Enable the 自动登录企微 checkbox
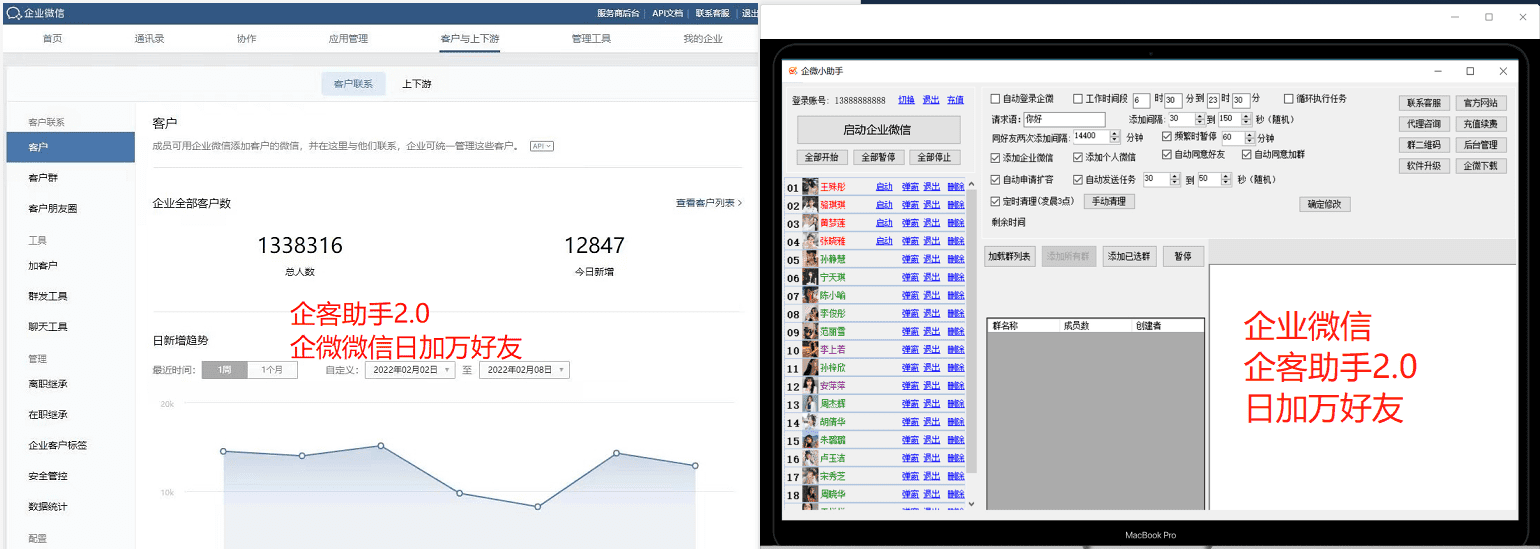1540x549 pixels. coord(995,99)
